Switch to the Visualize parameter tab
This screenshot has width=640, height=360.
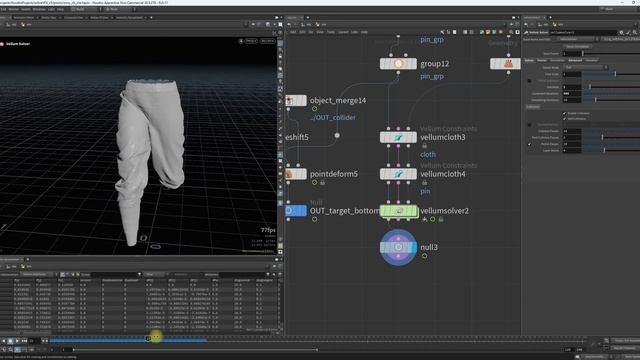coord(591,60)
